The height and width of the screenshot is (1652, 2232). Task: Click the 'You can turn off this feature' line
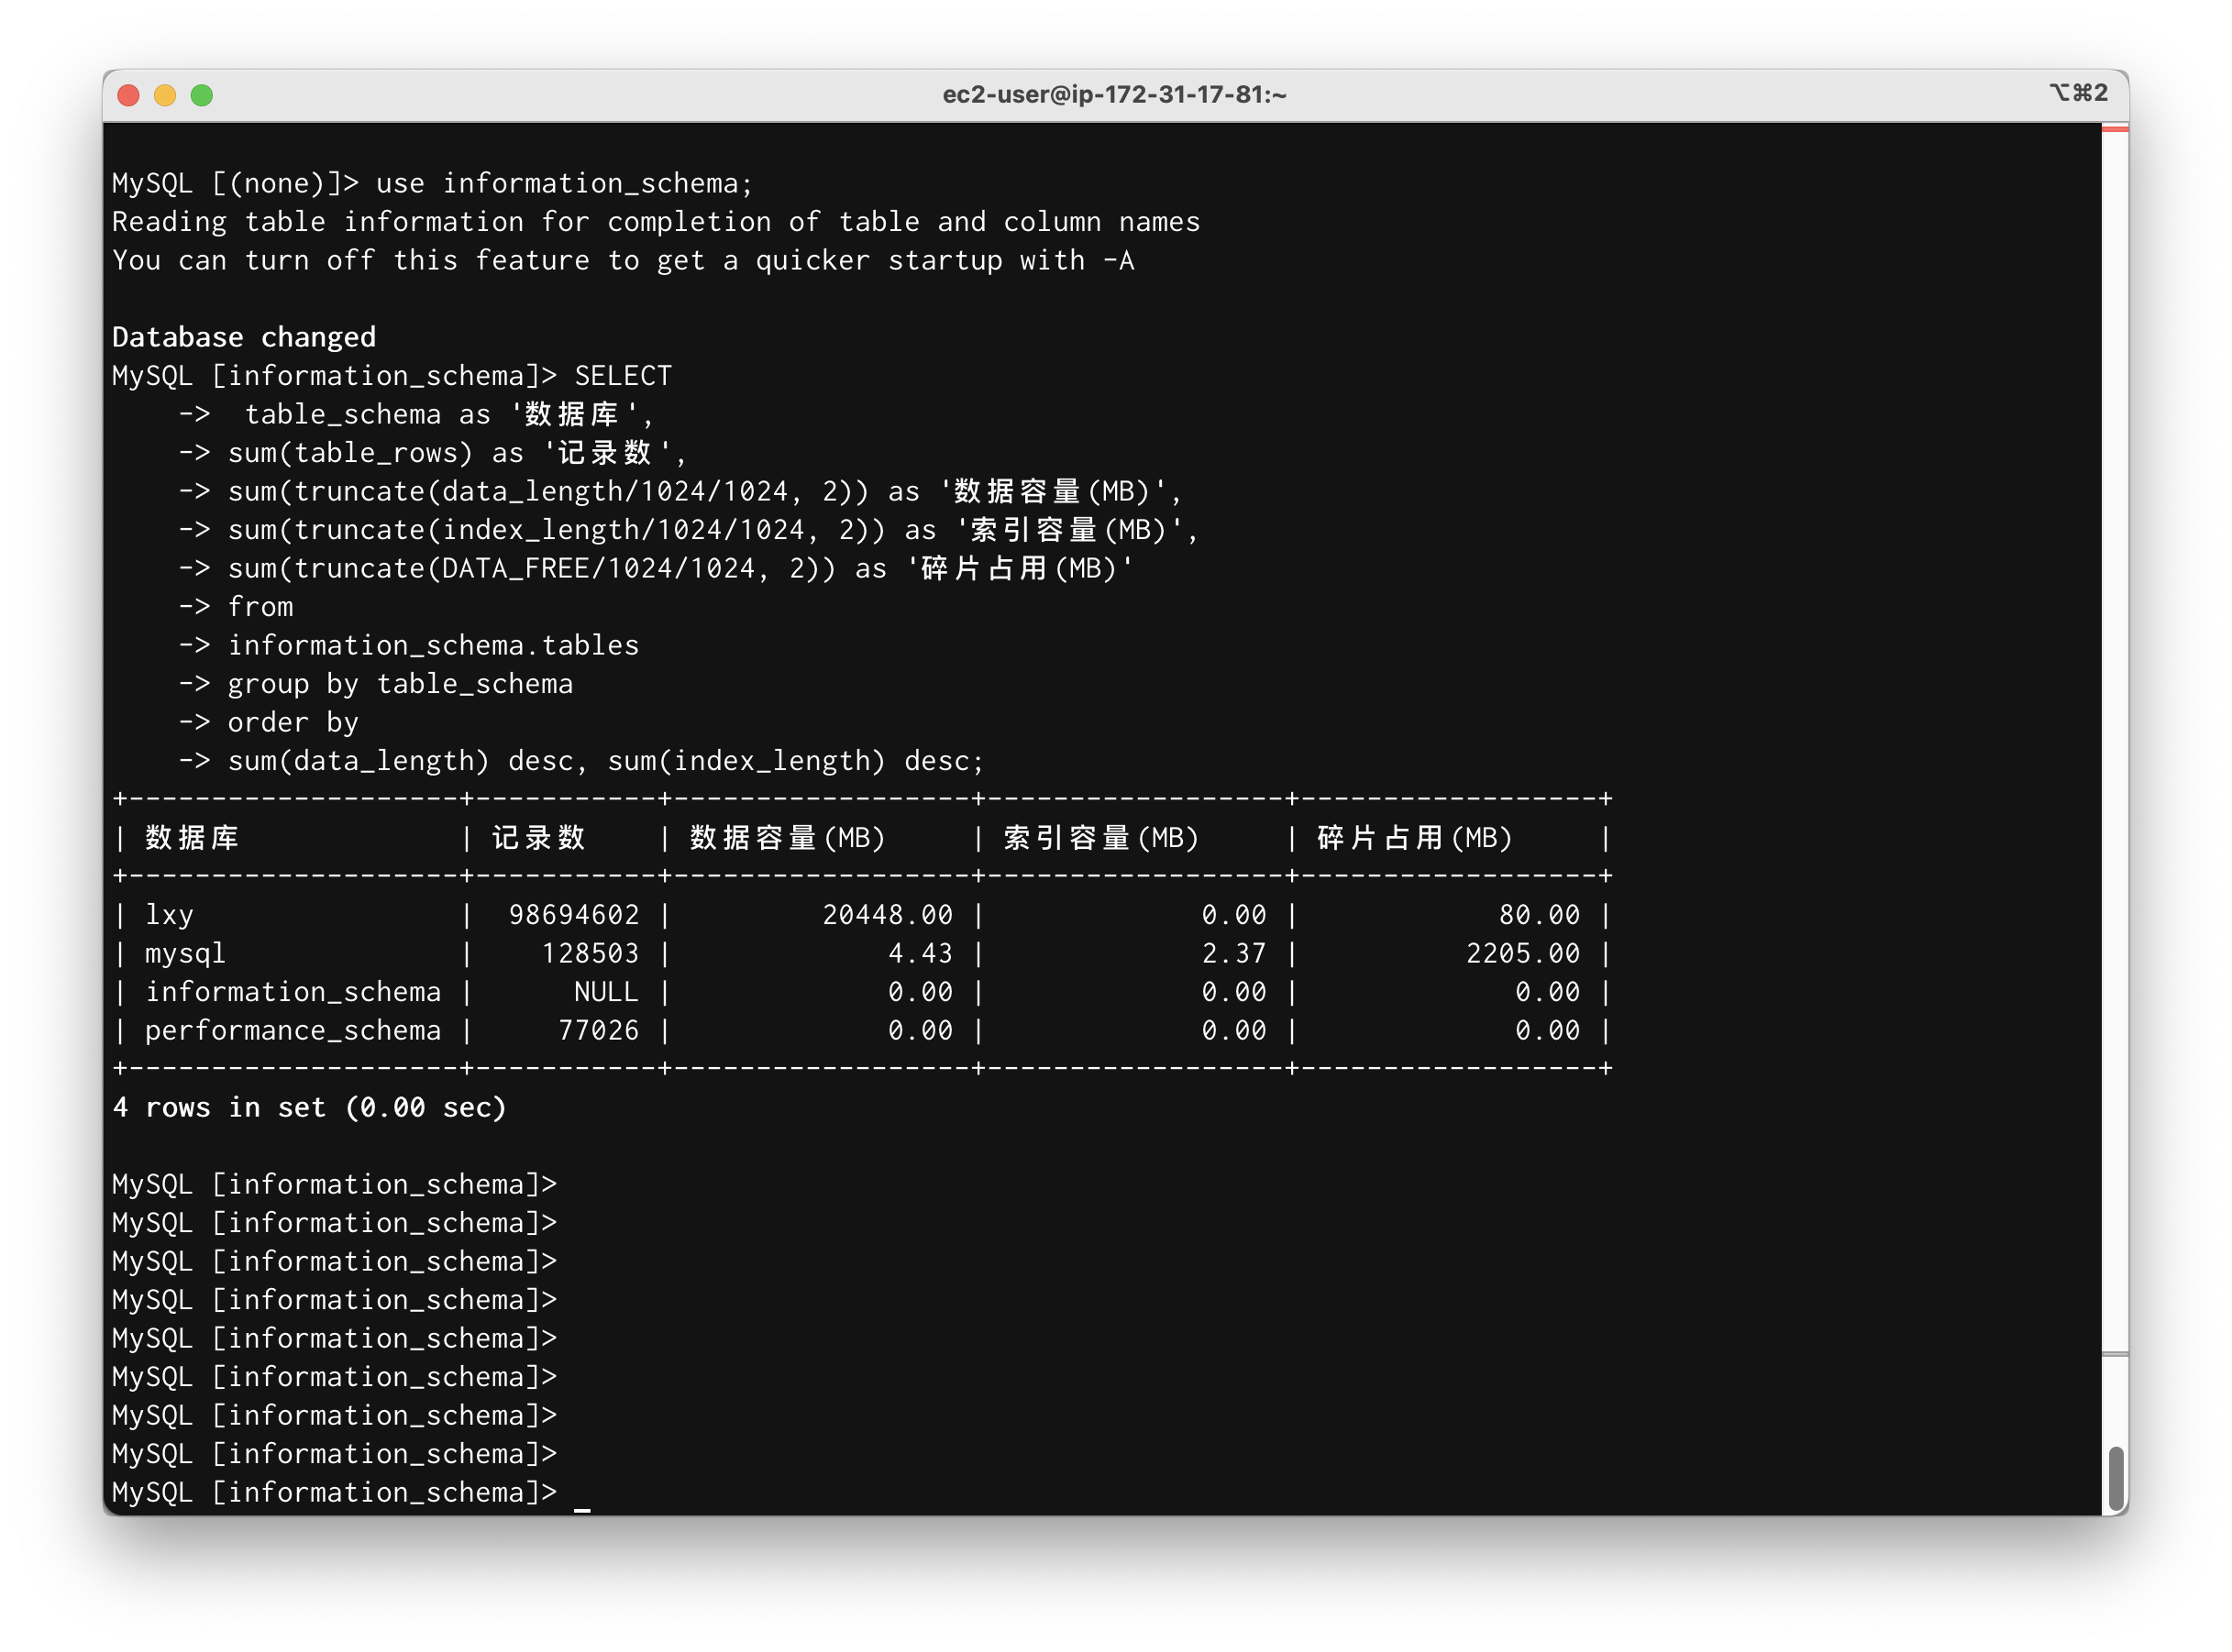[x=623, y=260]
